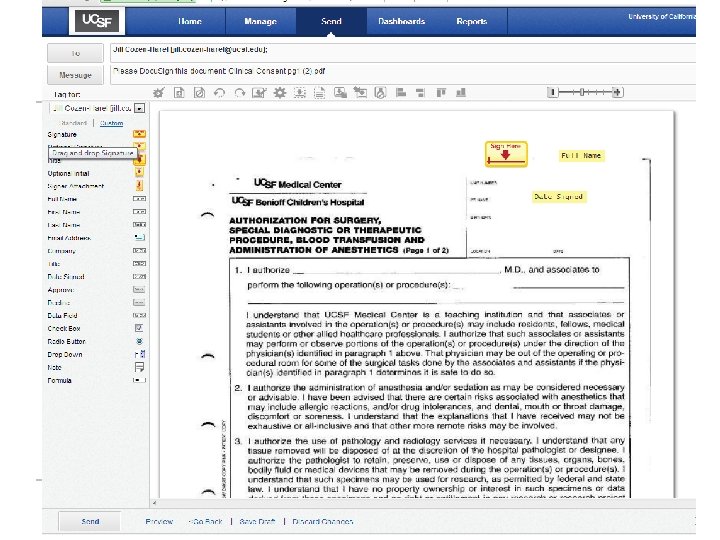
Task: Click the zoom in plus button on the slider
Action: [618, 92]
